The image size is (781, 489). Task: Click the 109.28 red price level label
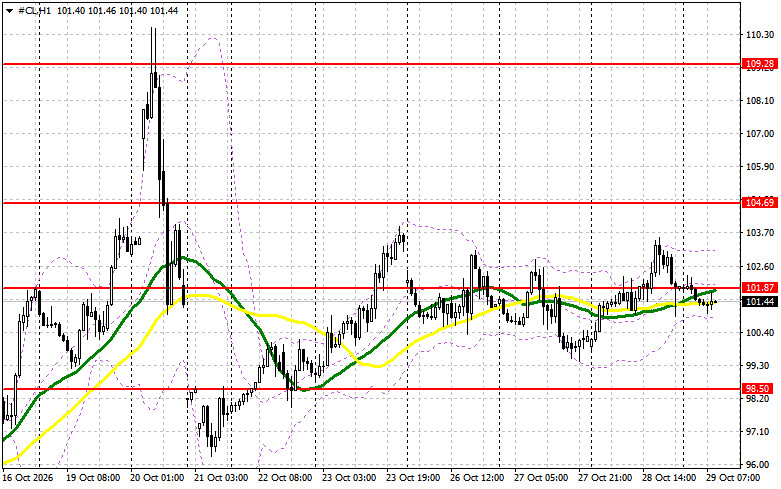tap(760, 64)
